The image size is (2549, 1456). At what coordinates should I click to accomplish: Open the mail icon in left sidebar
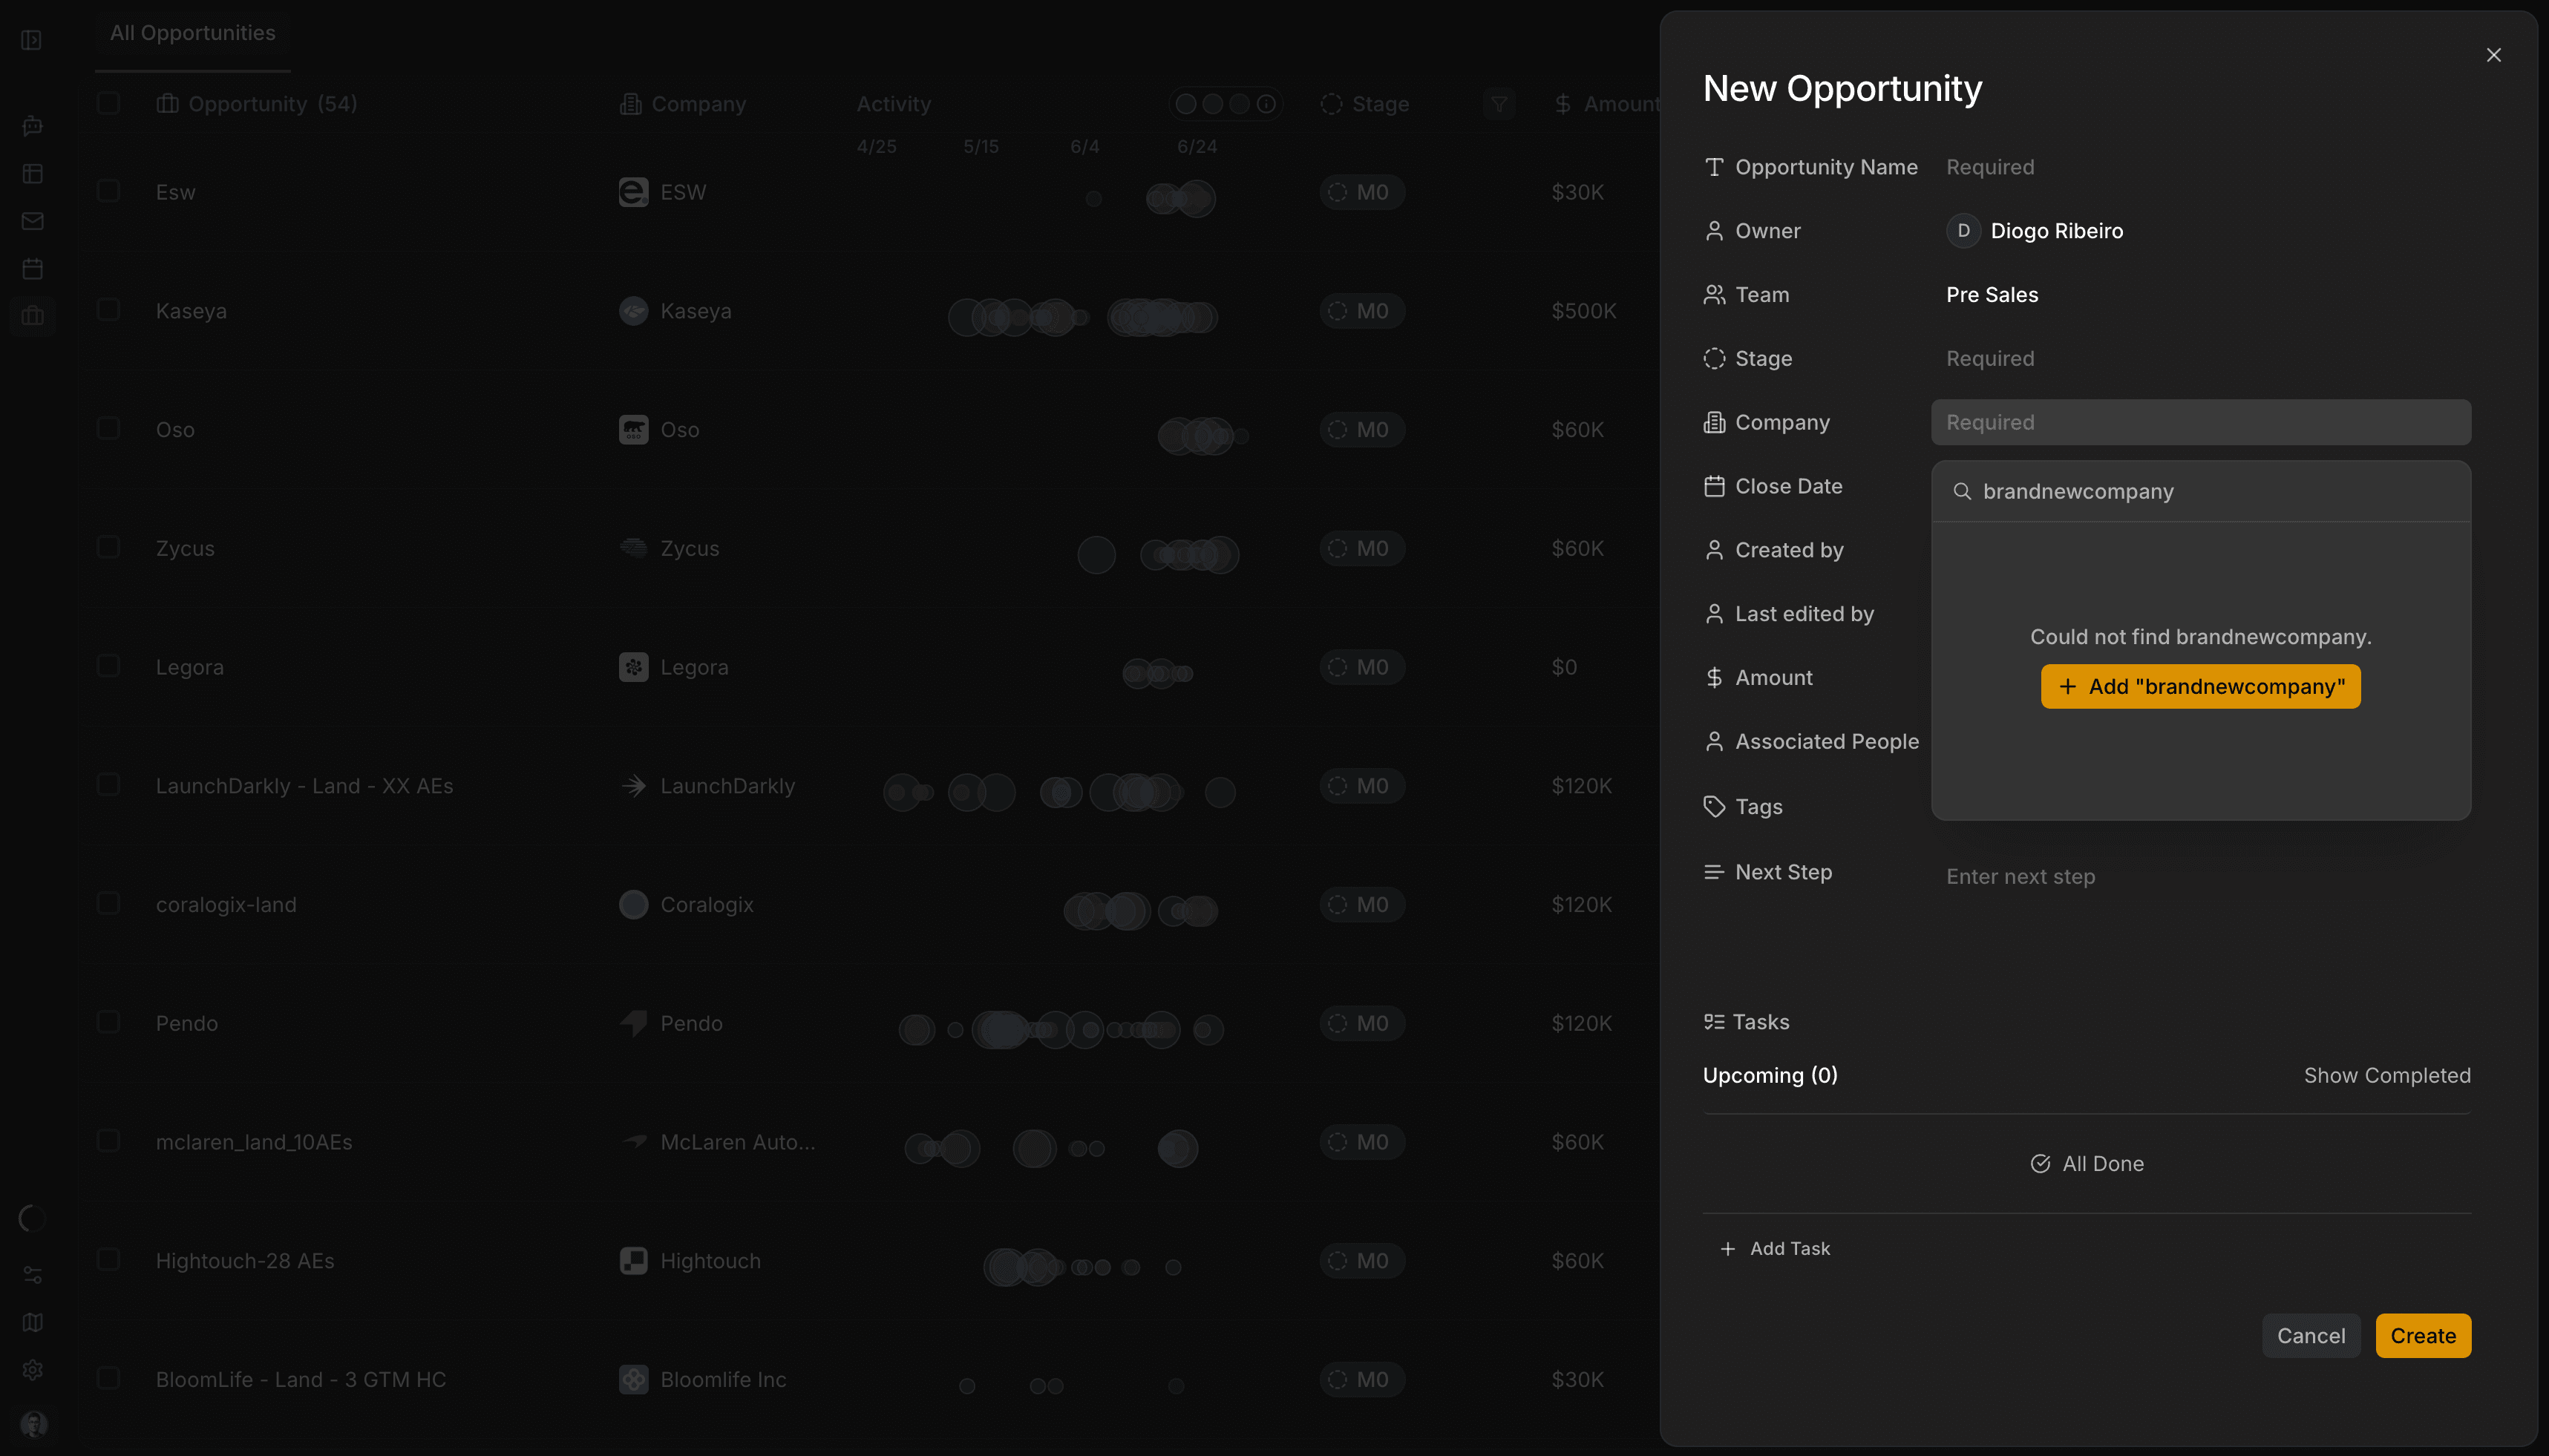[33, 221]
